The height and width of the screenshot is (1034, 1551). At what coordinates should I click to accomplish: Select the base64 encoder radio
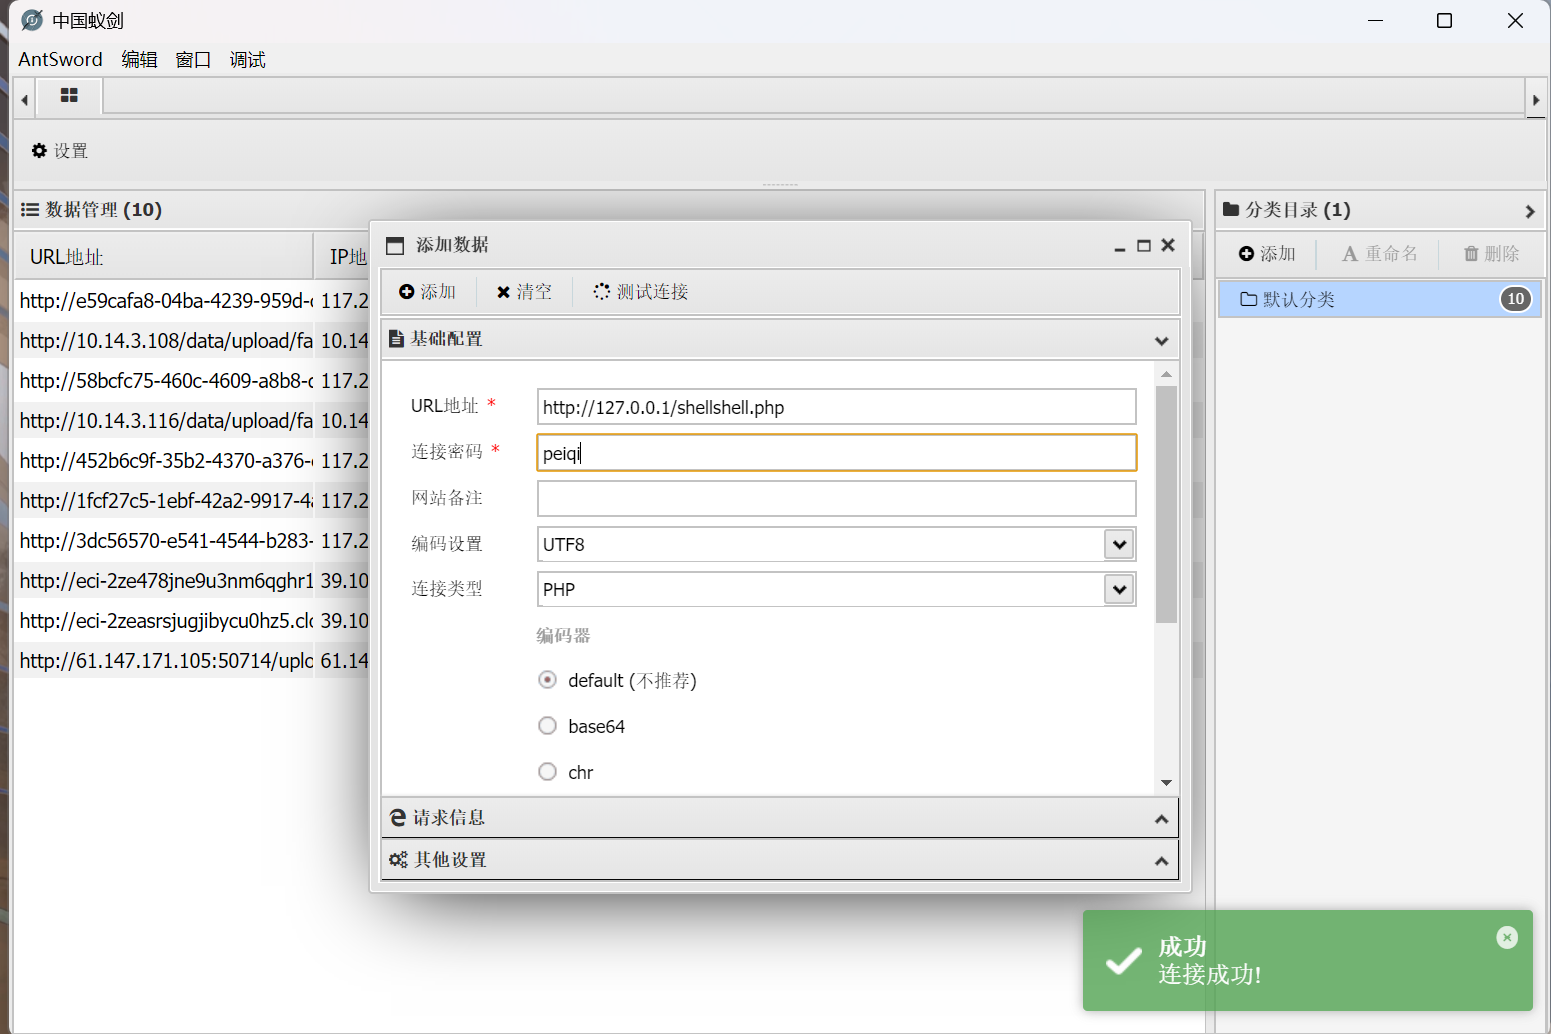(x=547, y=726)
